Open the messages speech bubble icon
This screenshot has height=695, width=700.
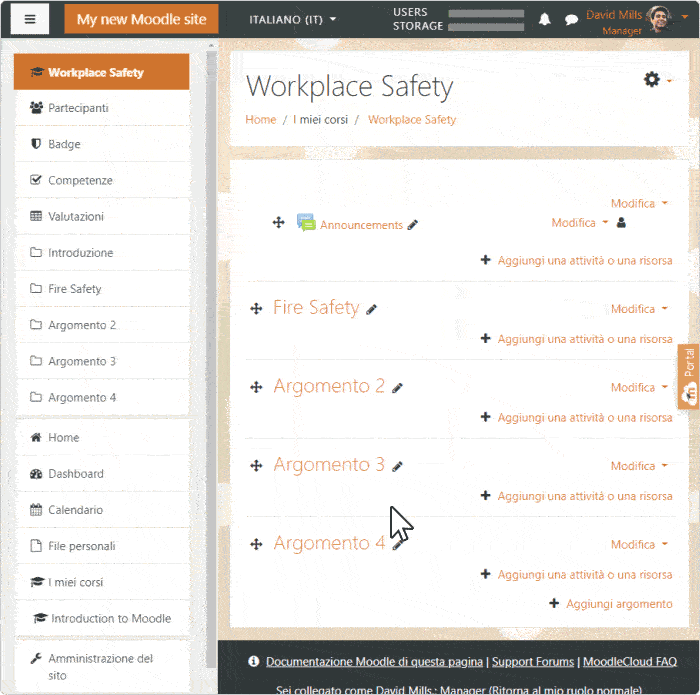pos(571,19)
